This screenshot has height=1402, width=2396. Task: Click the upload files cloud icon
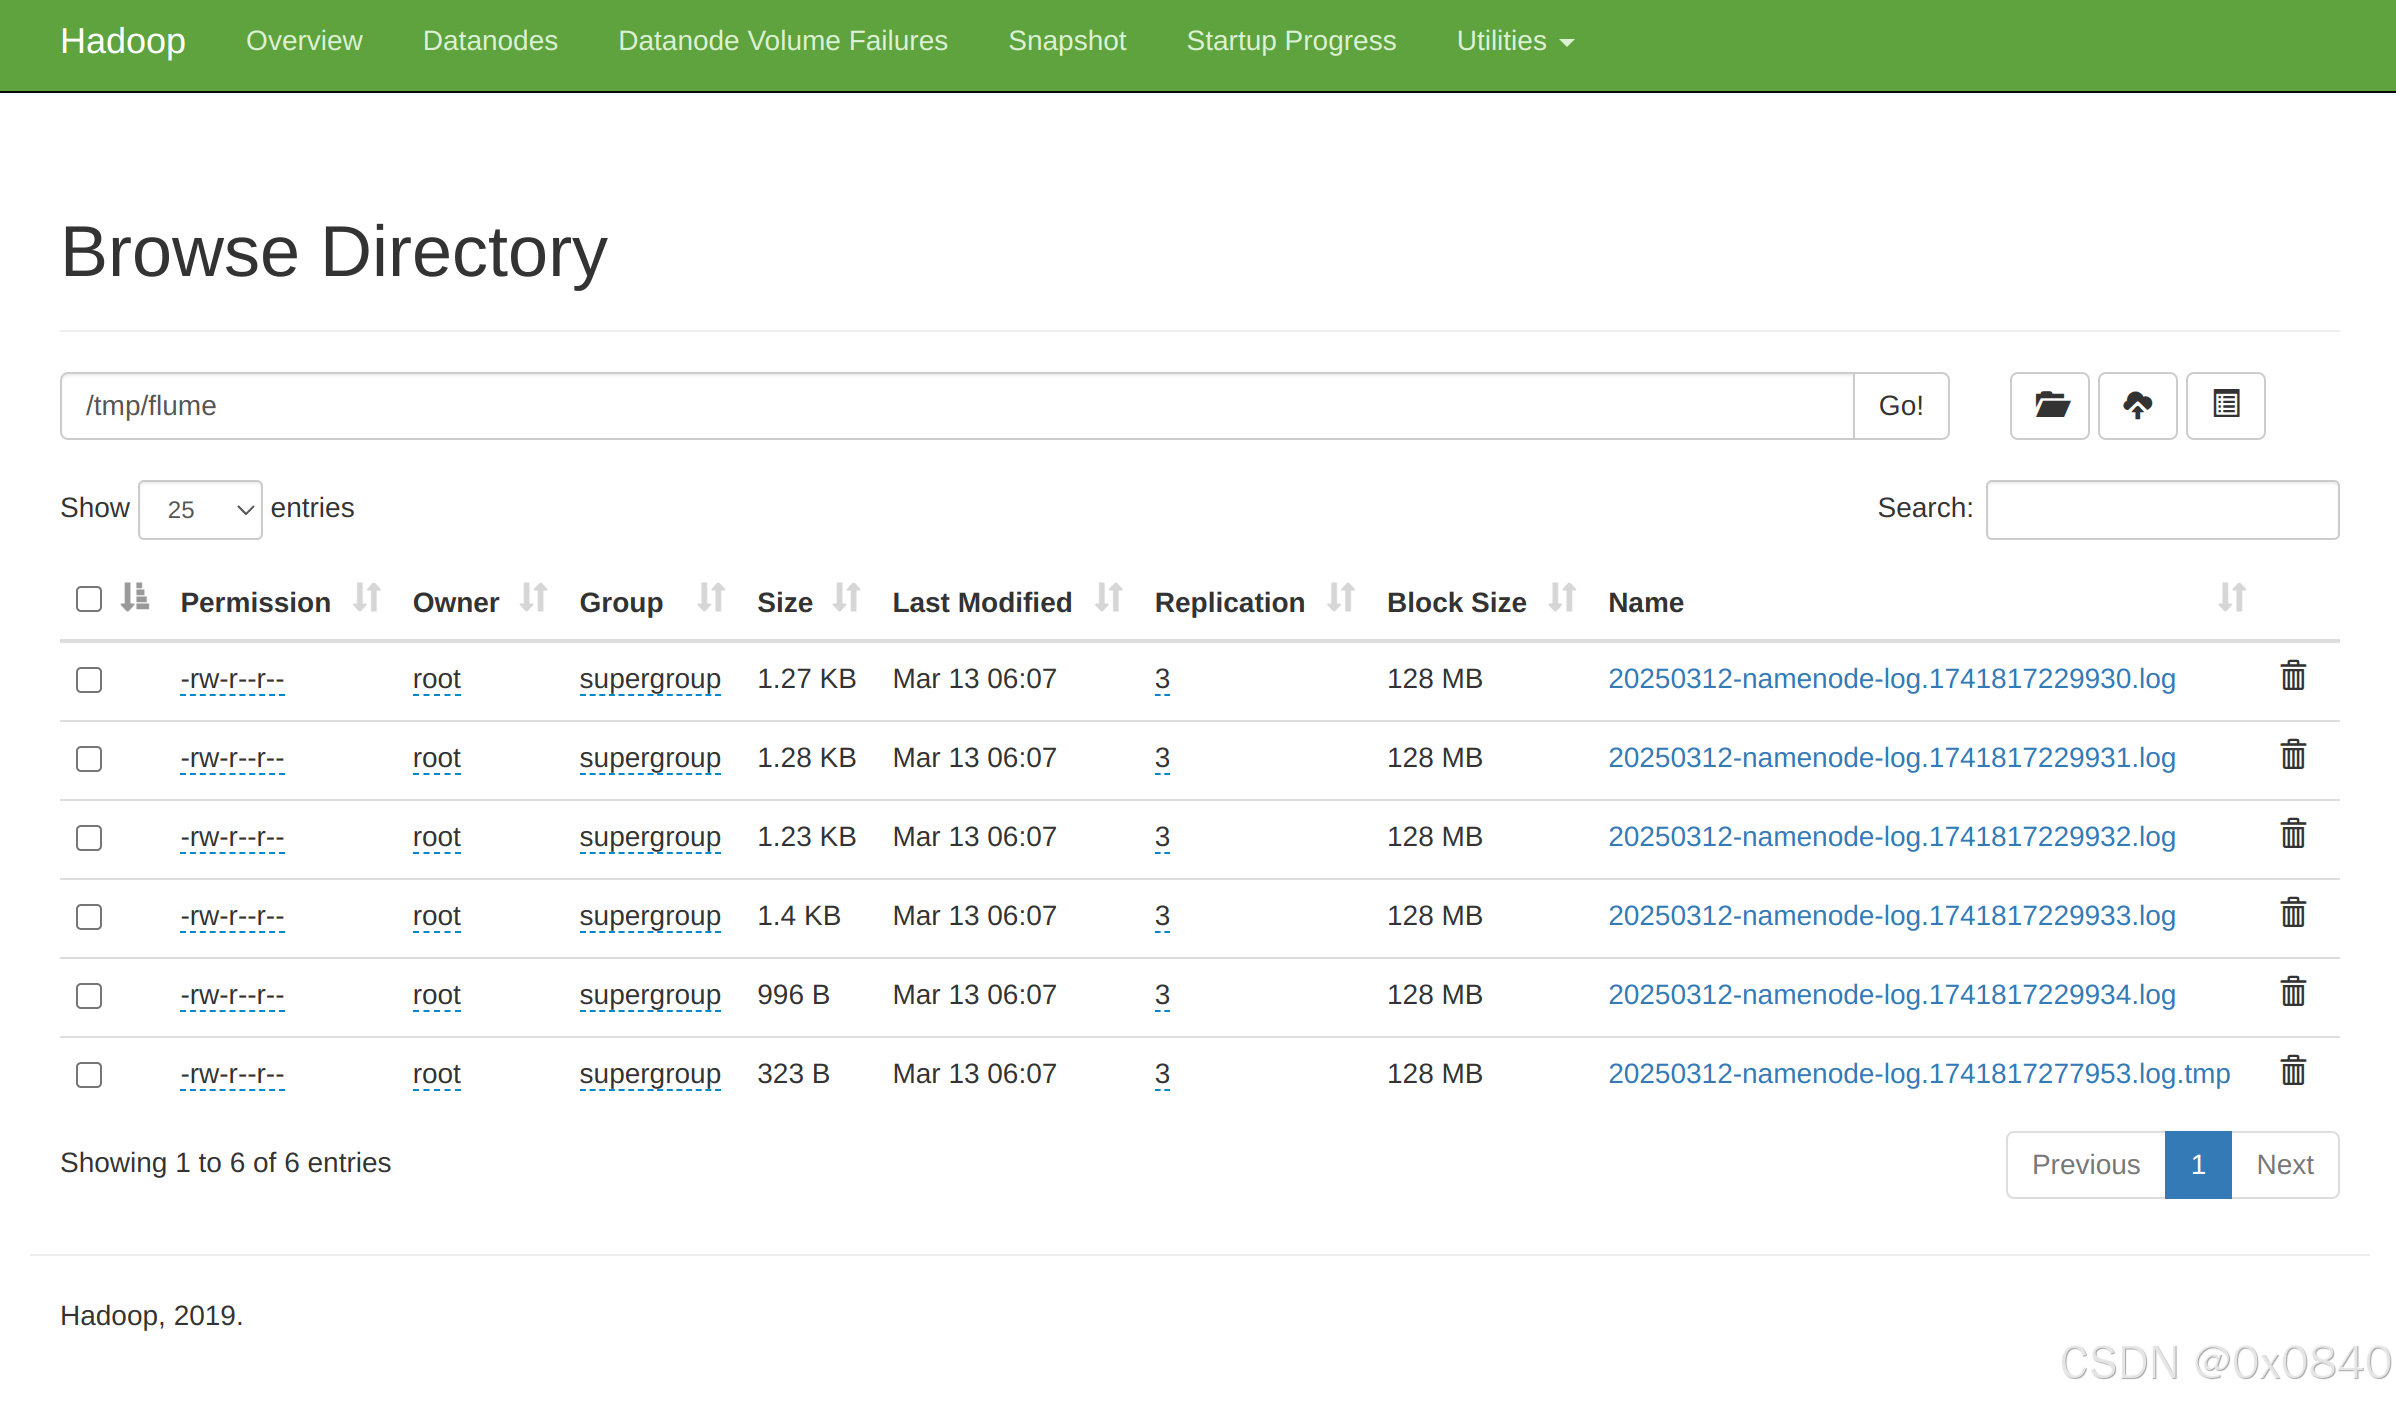(2137, 406)
